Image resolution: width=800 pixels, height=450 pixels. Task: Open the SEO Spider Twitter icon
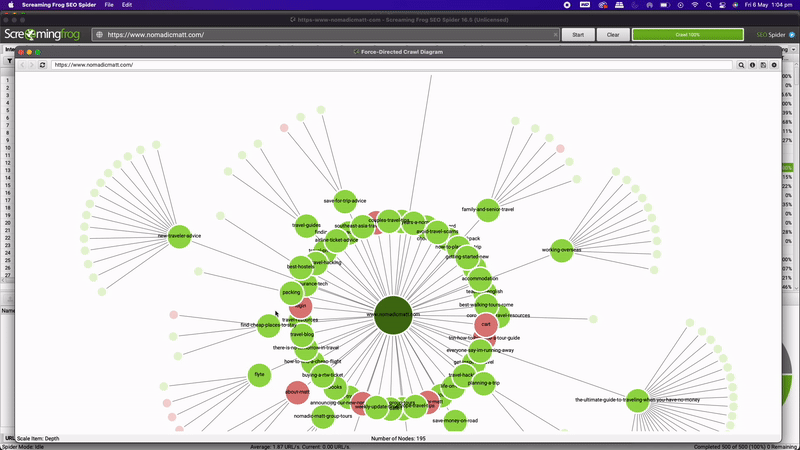coord(792,35)
